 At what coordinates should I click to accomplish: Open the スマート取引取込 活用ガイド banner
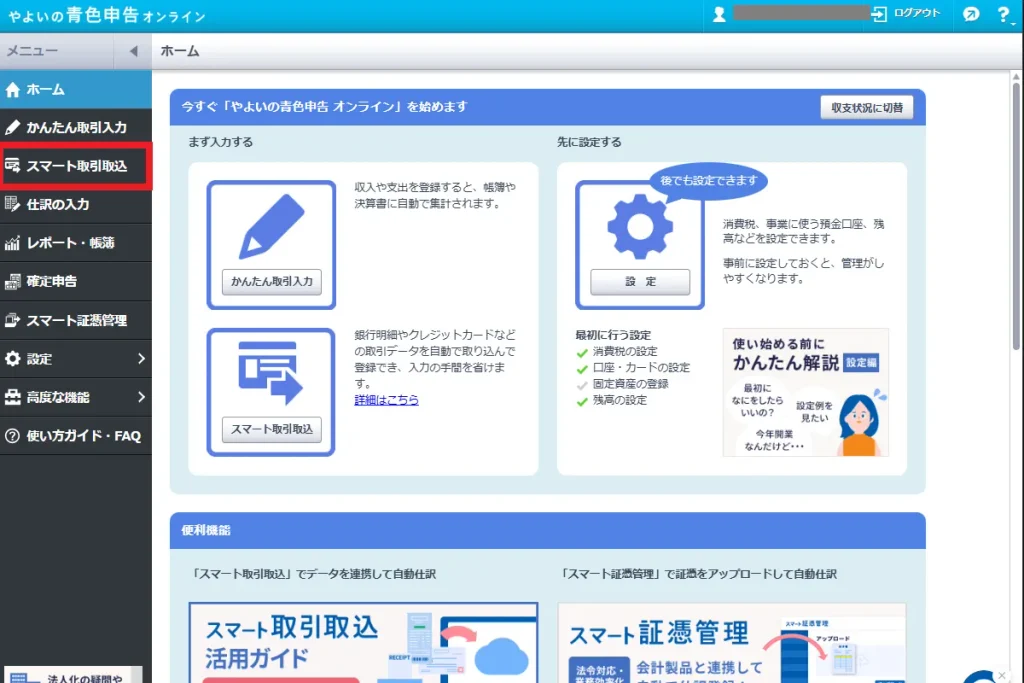click(x=363, y=643)
